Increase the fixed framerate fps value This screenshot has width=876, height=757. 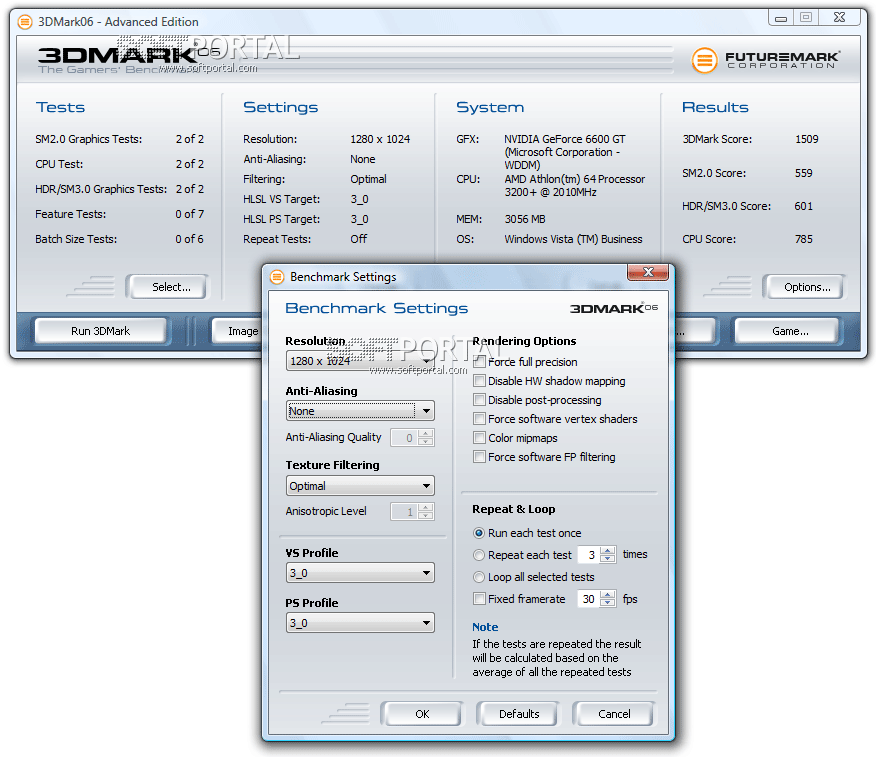click(x=608, y=595)
